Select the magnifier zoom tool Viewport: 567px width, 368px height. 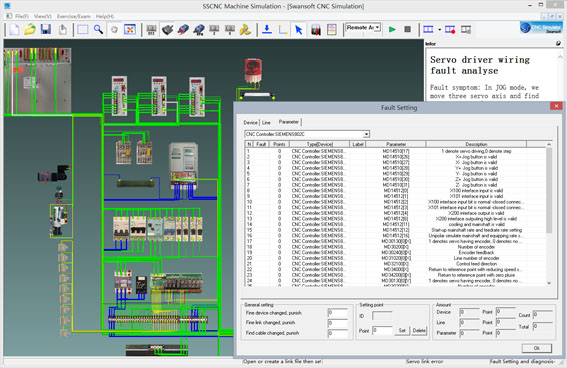click(x=98, y=29)
